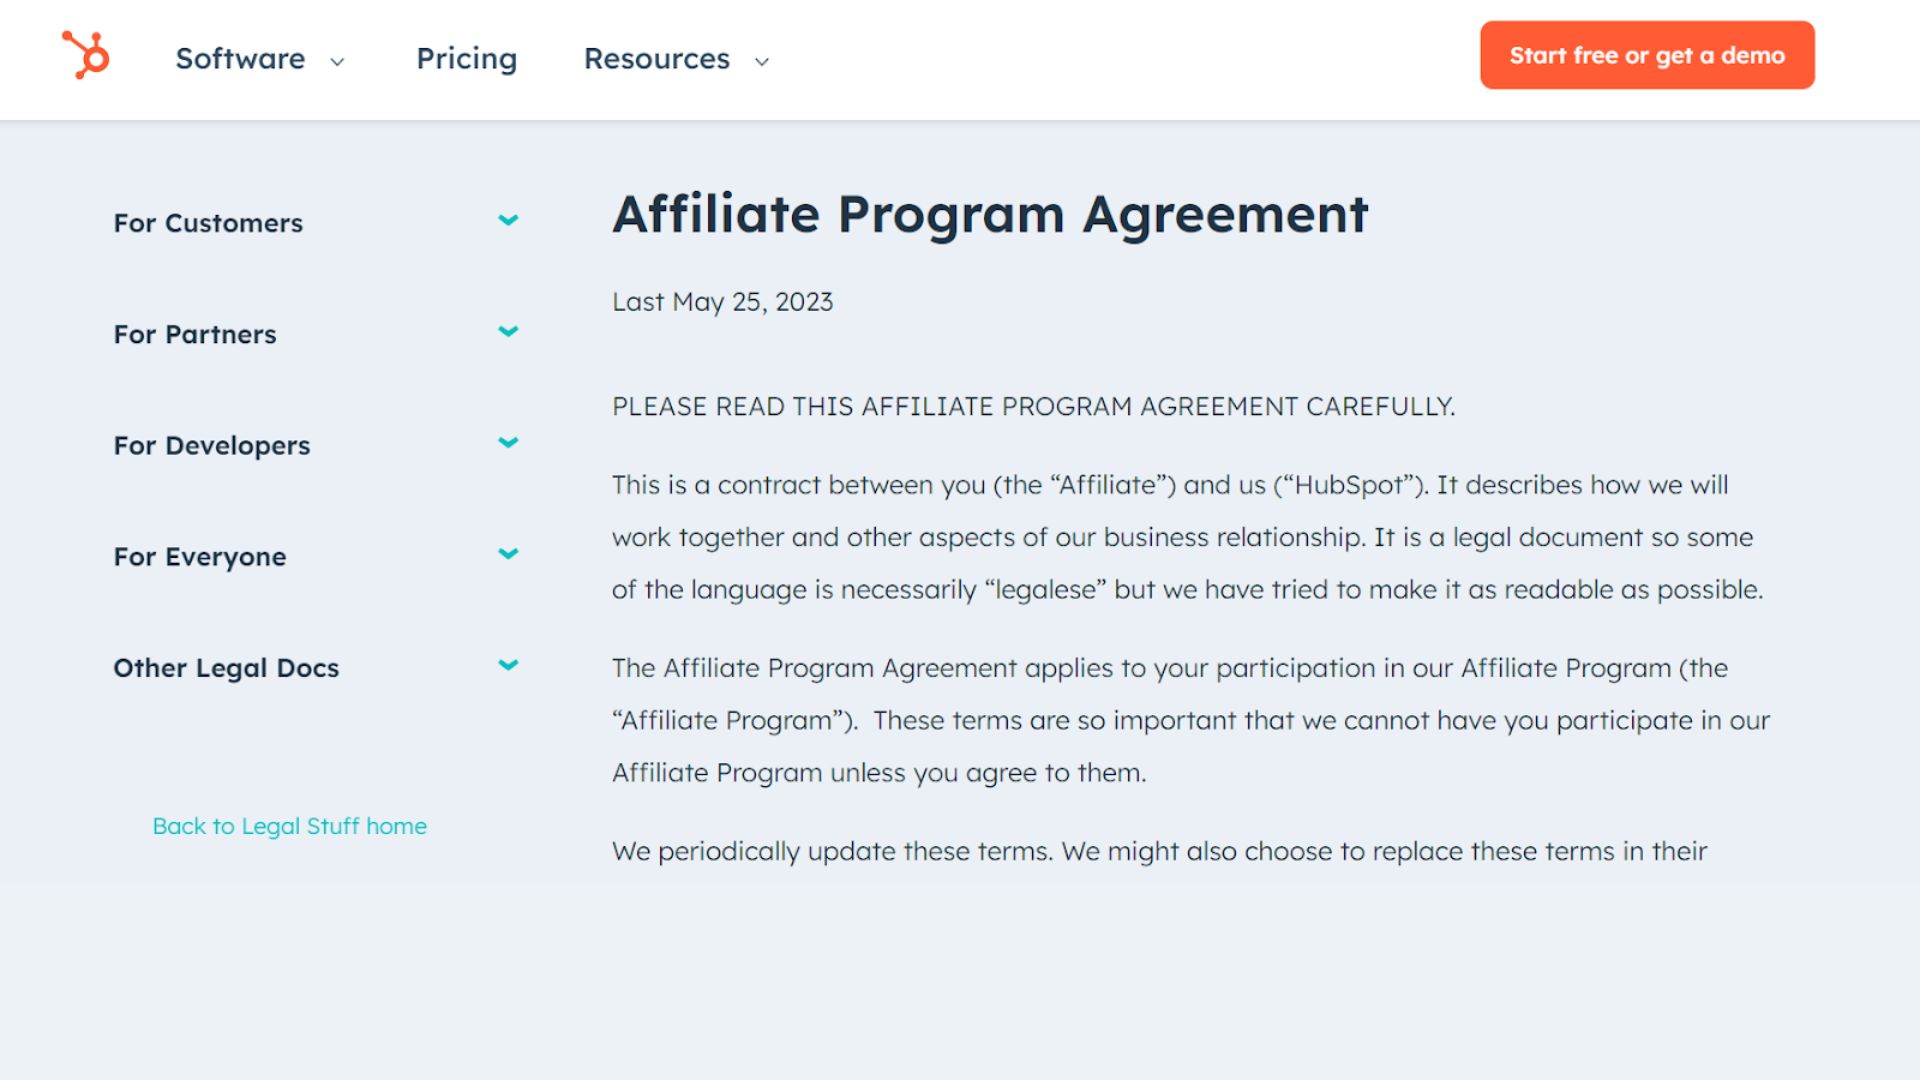Viewport: 1920px width, 1080px height.
Task: Select Software in the navigation bar
Action: [x=240, y=59]
